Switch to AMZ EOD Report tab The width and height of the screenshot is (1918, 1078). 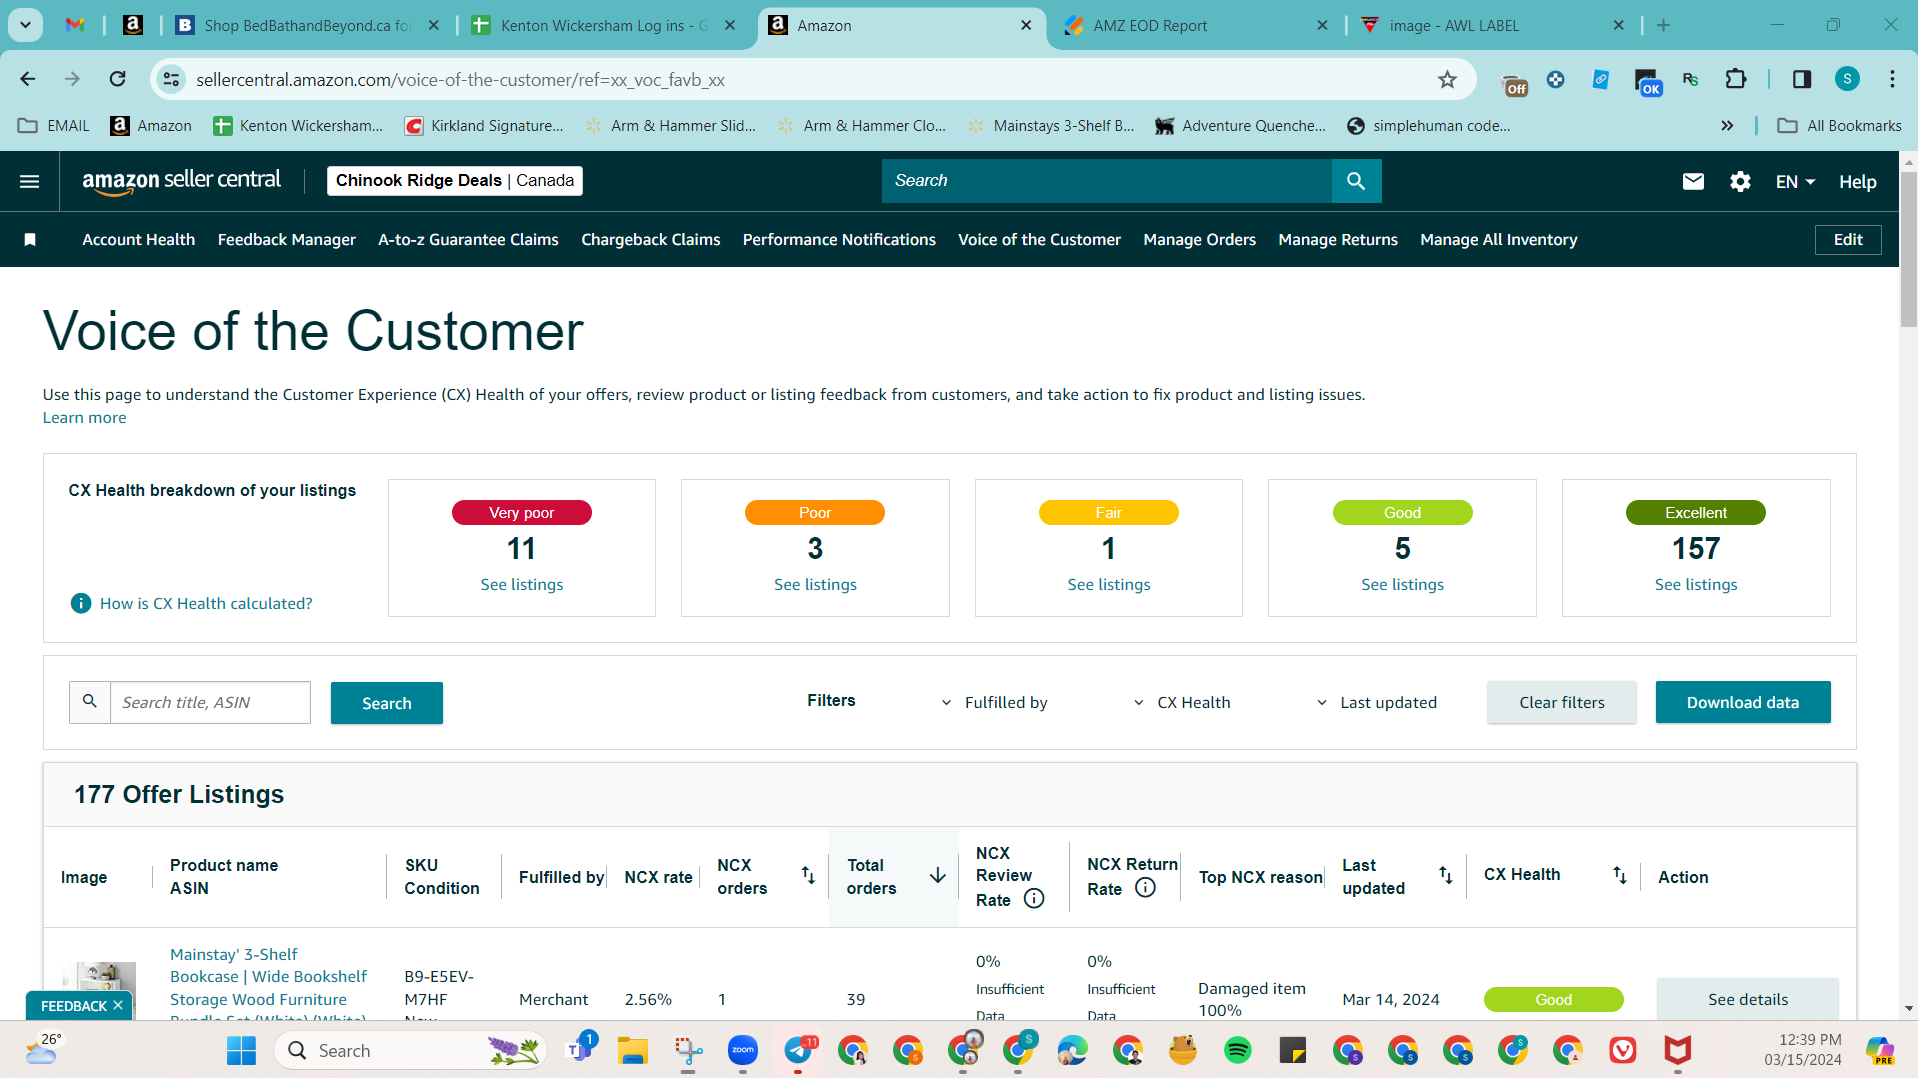pyautogui.click(x=1195, y=26)
